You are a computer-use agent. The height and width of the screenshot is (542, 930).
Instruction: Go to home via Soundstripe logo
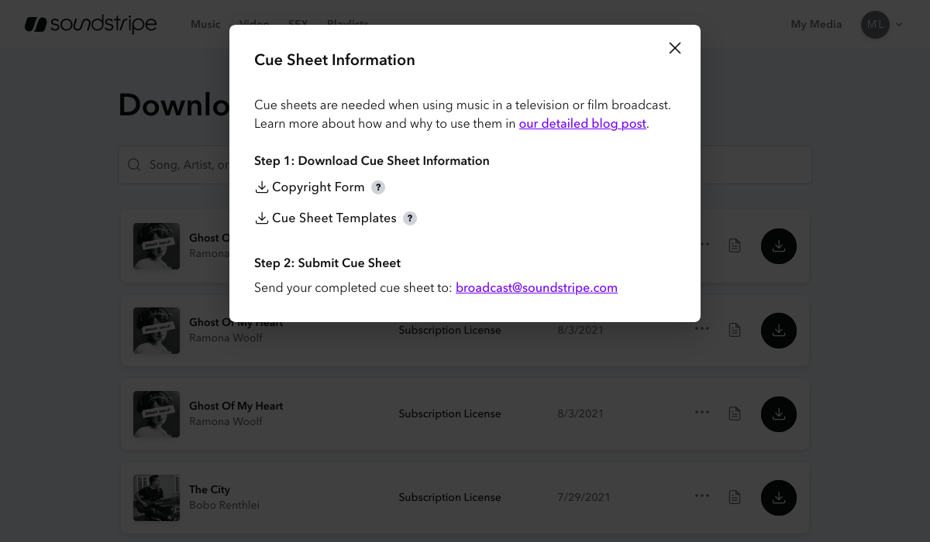[91, 24]
